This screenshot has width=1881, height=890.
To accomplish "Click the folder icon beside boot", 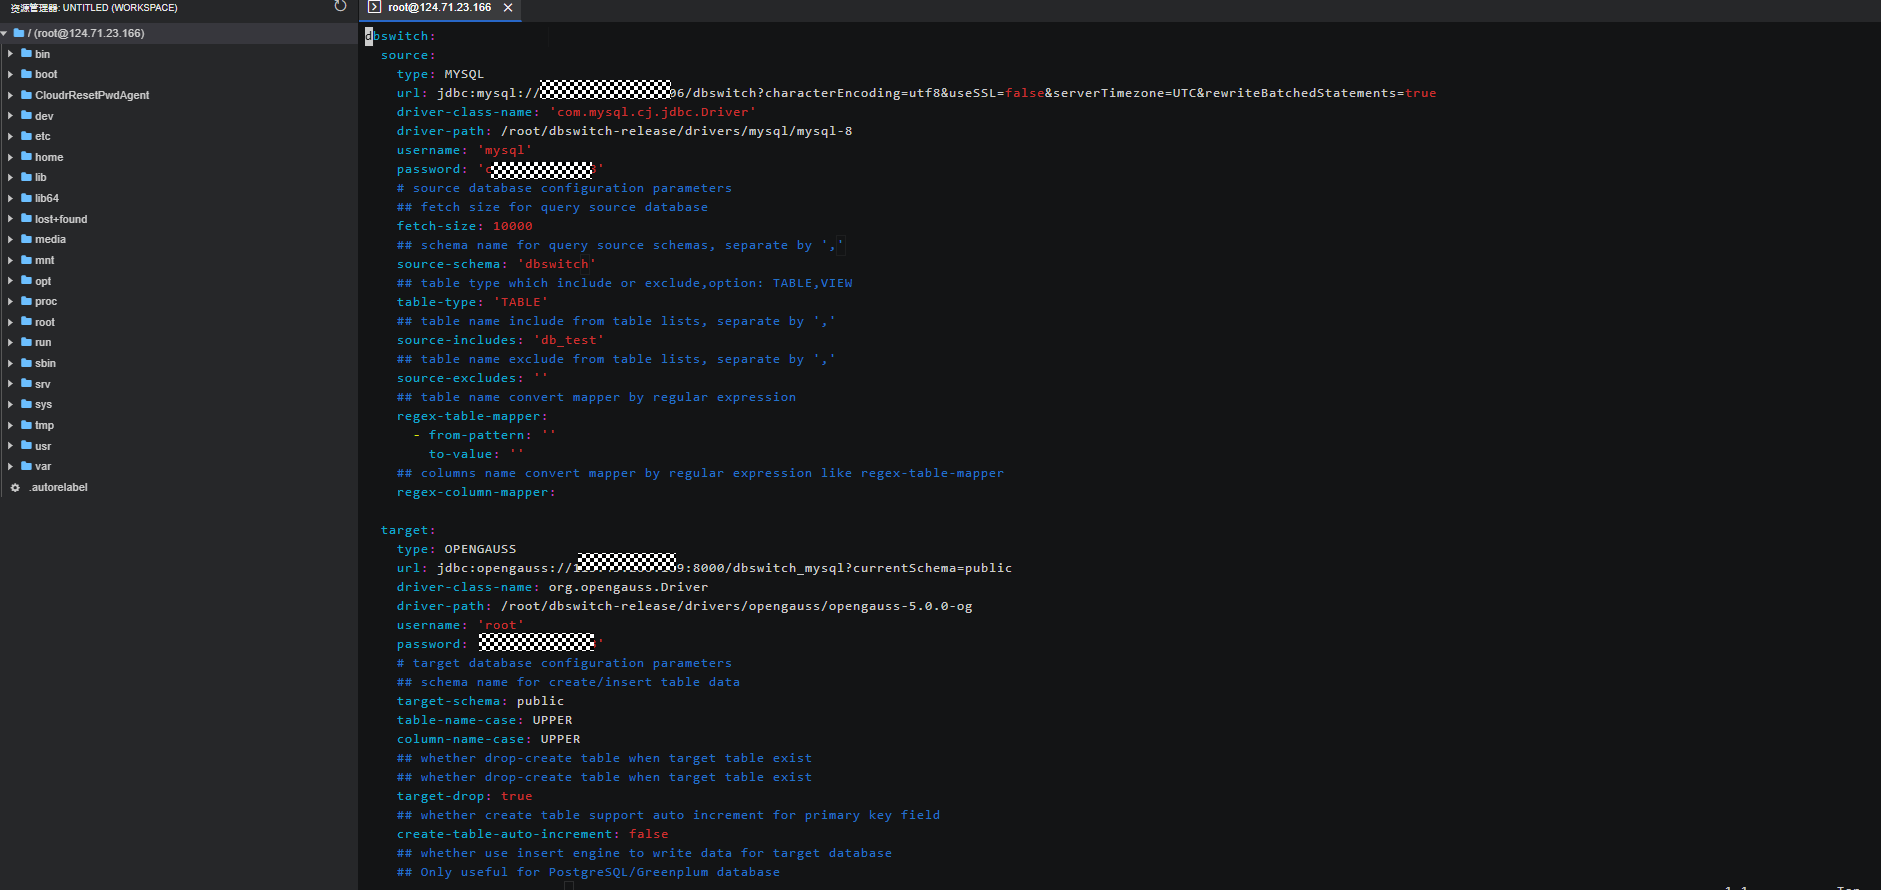I will pos(26,74).
